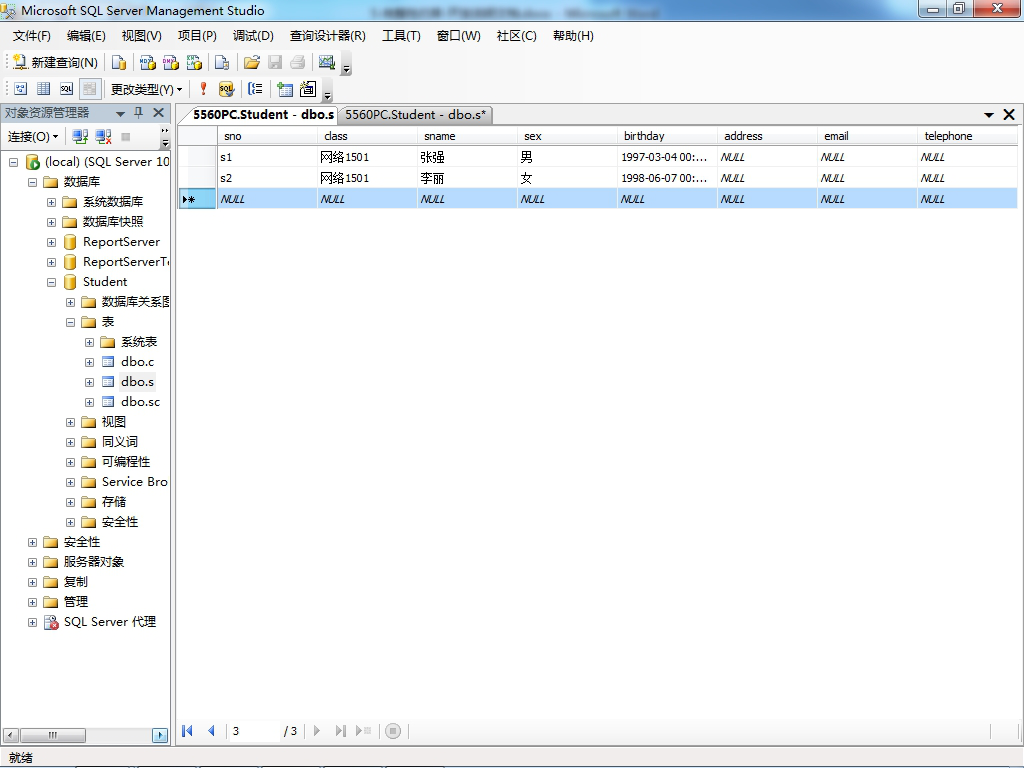This screenshot has height=768, width=1024.
Task: Click the Database Engine Query icon
Action: pos(119,62)
